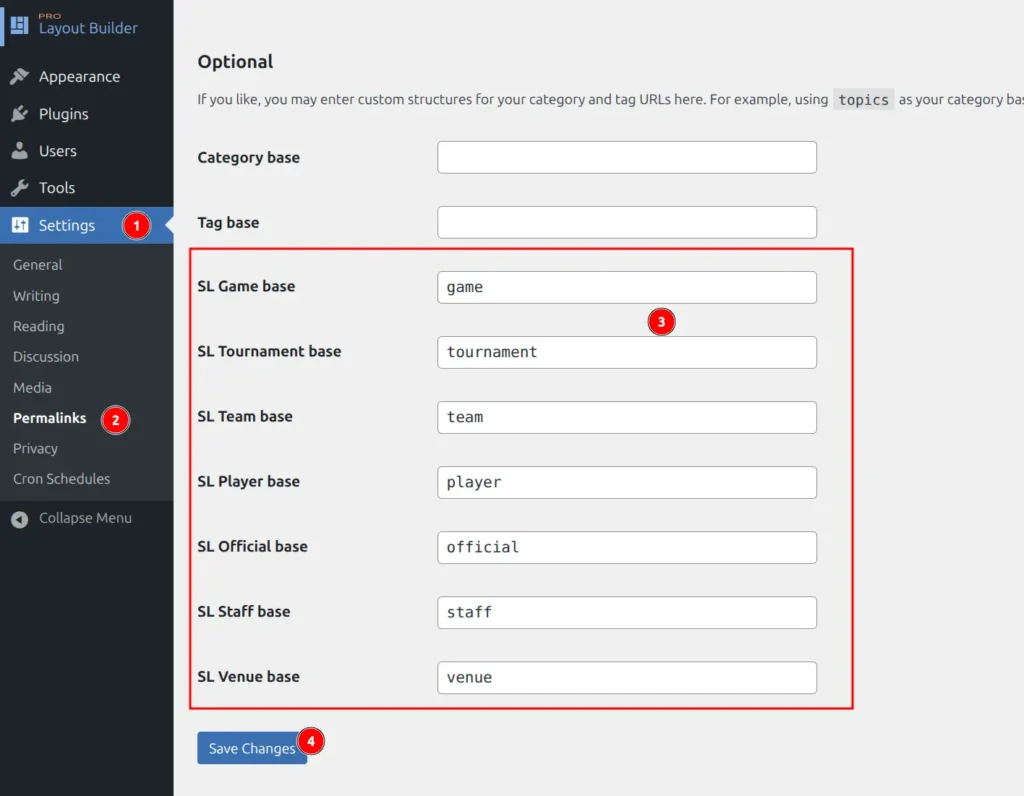This screenshot has height=796, width=1024.
Task: Go to Media settings
Action: point(32,388)
